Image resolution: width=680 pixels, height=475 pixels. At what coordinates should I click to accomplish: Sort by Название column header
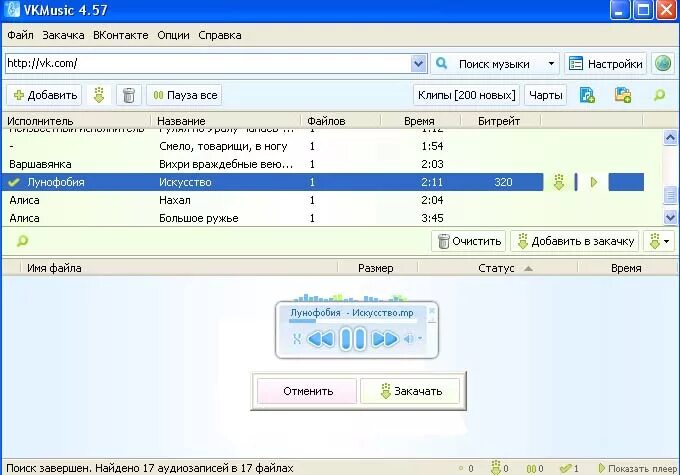pyautogui.click(x=226, y=121)
